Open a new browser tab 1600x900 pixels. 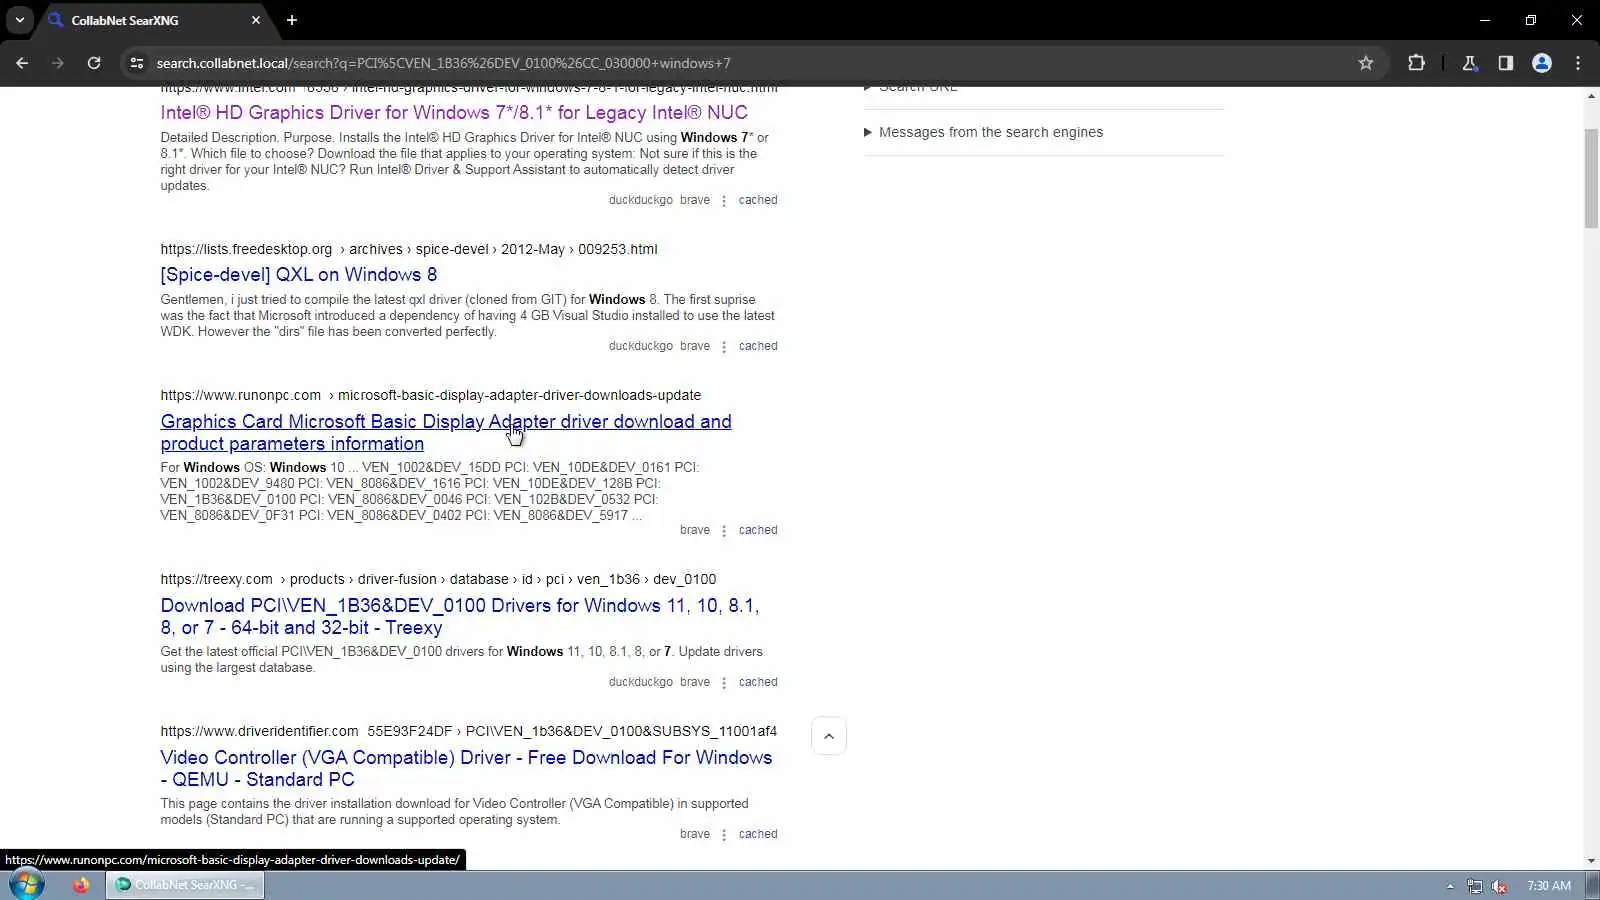click(x=292, y=20)
